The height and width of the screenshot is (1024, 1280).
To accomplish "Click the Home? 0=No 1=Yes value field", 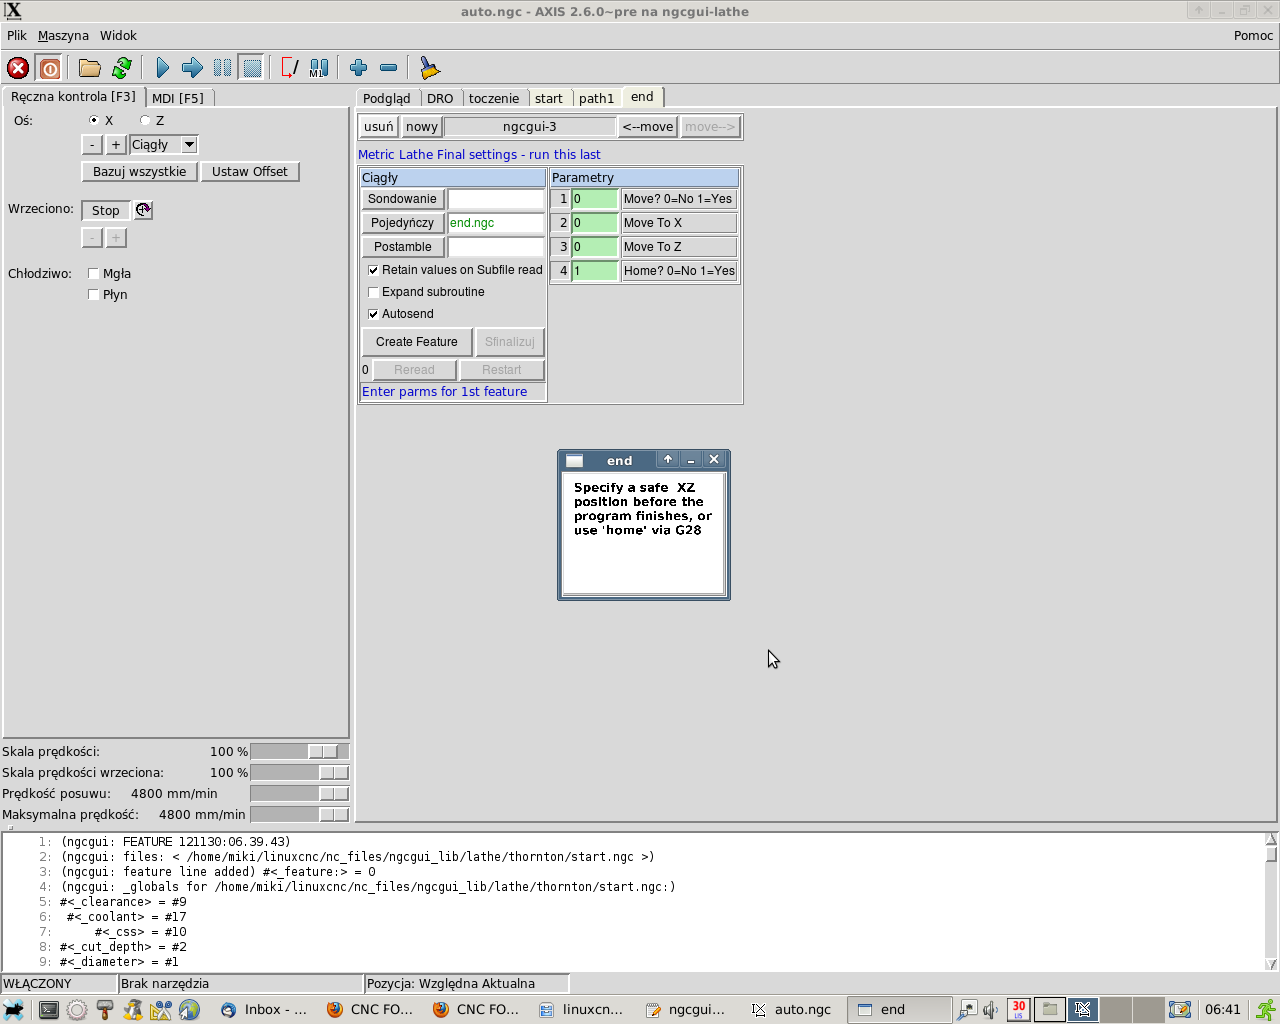I will tap(595, 271).
